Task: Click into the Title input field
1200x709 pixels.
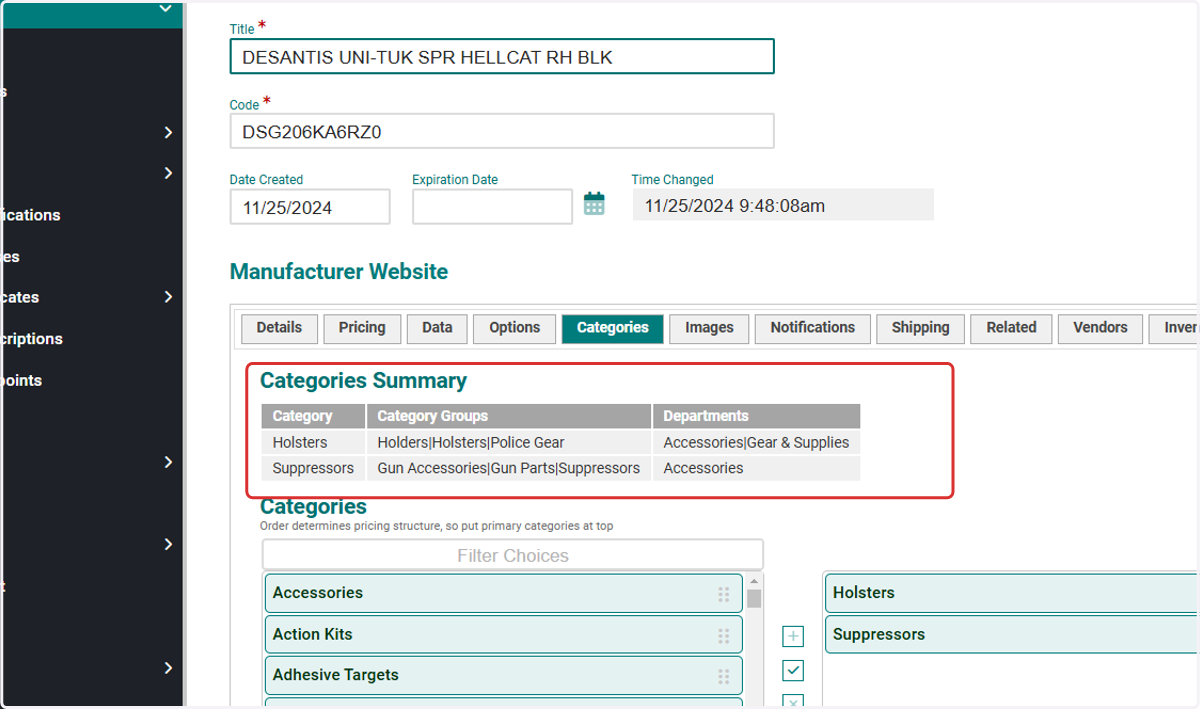Action: [x=502, y=57]
